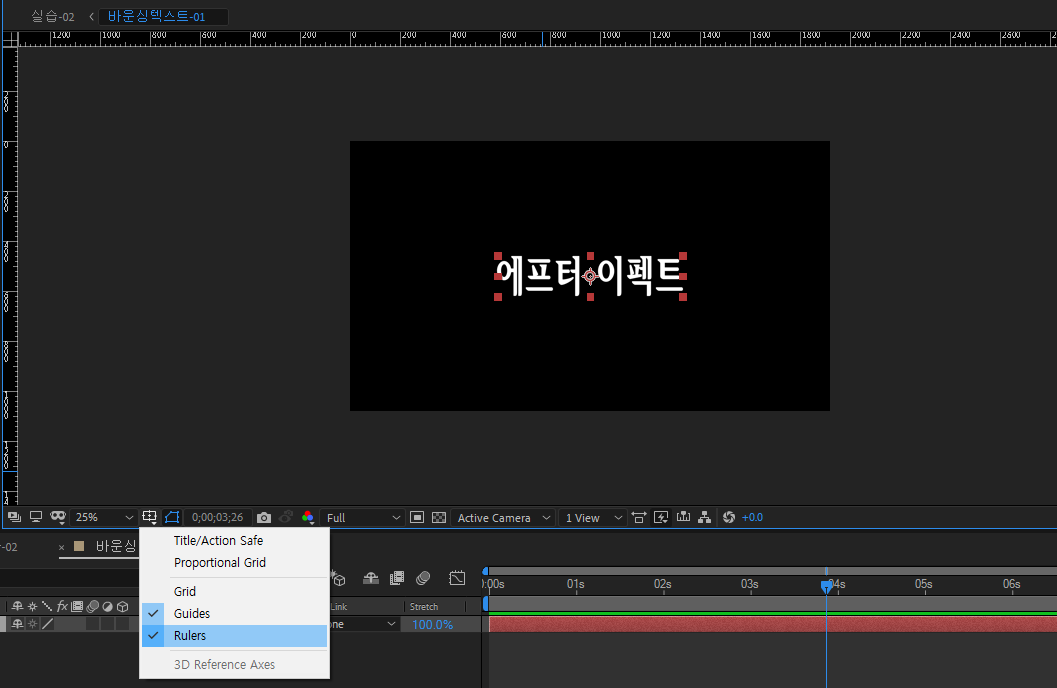
Task: Click Frame Blending column header icon
Action: (x=77, y=606)
